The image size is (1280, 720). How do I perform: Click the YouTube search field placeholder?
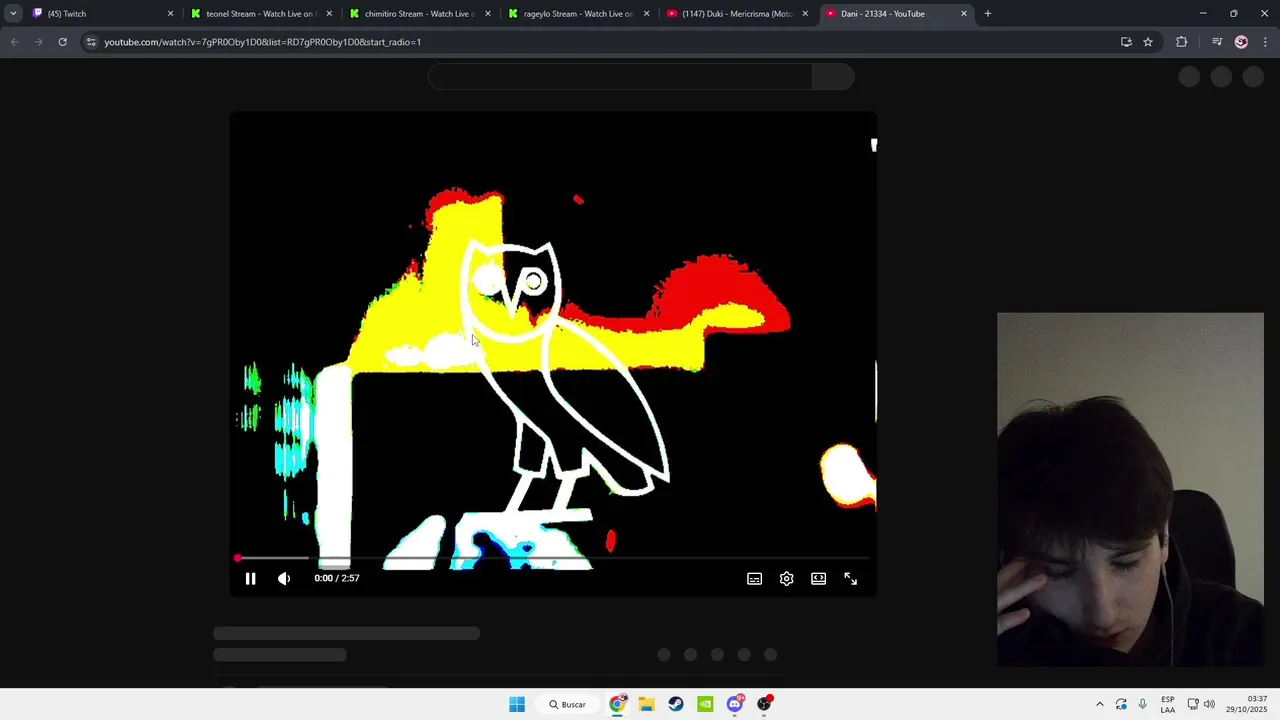620,77
